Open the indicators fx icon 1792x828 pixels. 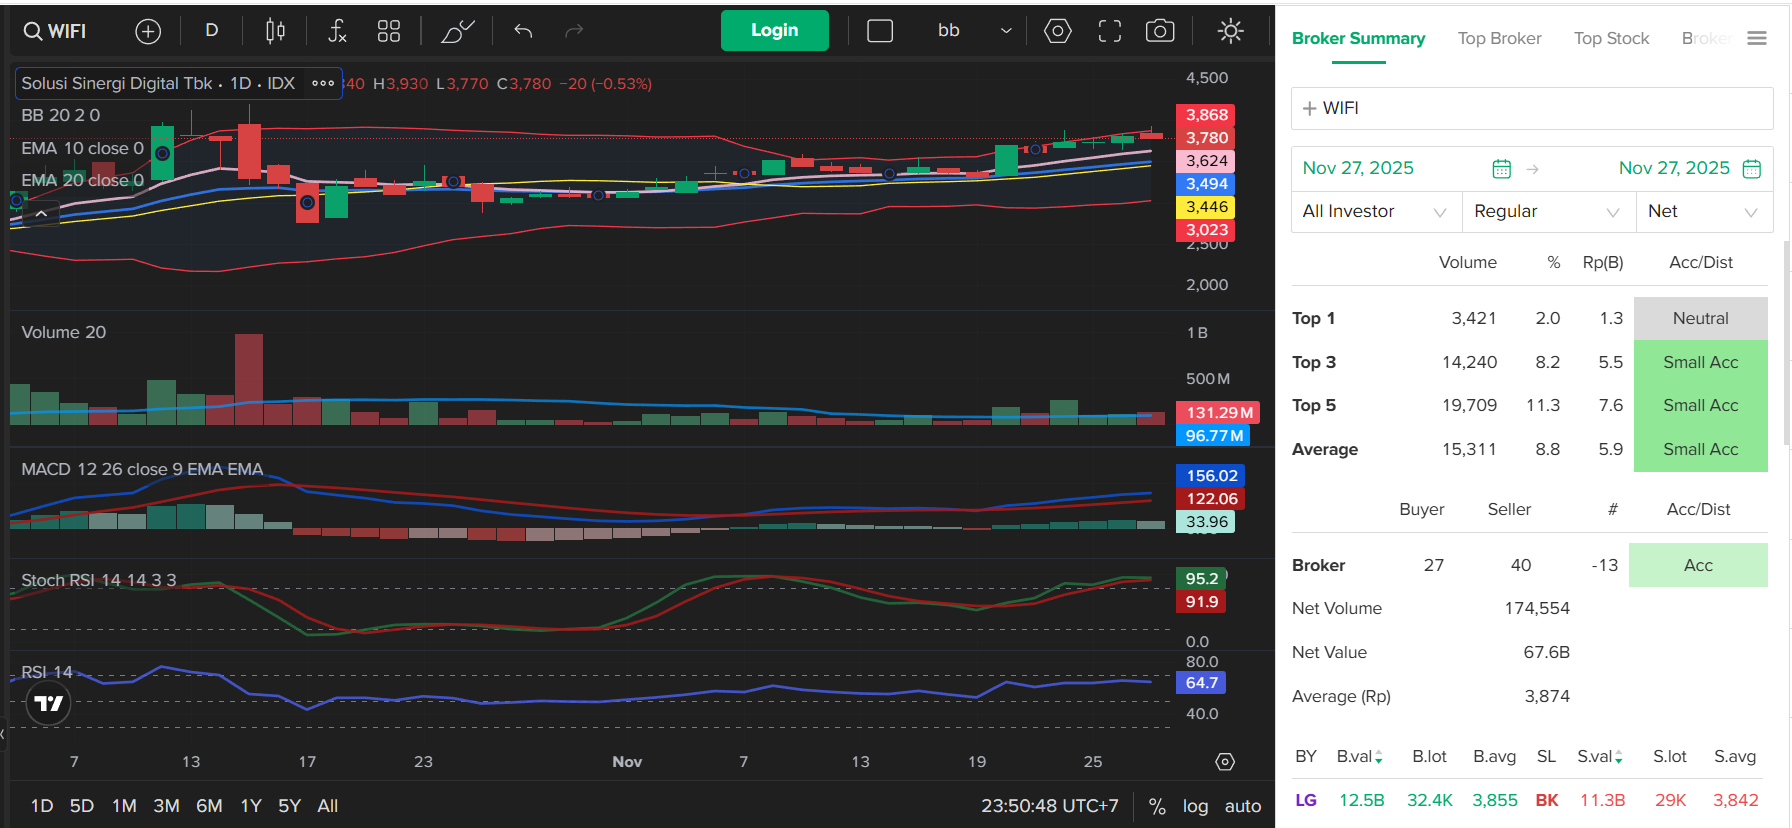pyautogui.click(x=337, y=31)
